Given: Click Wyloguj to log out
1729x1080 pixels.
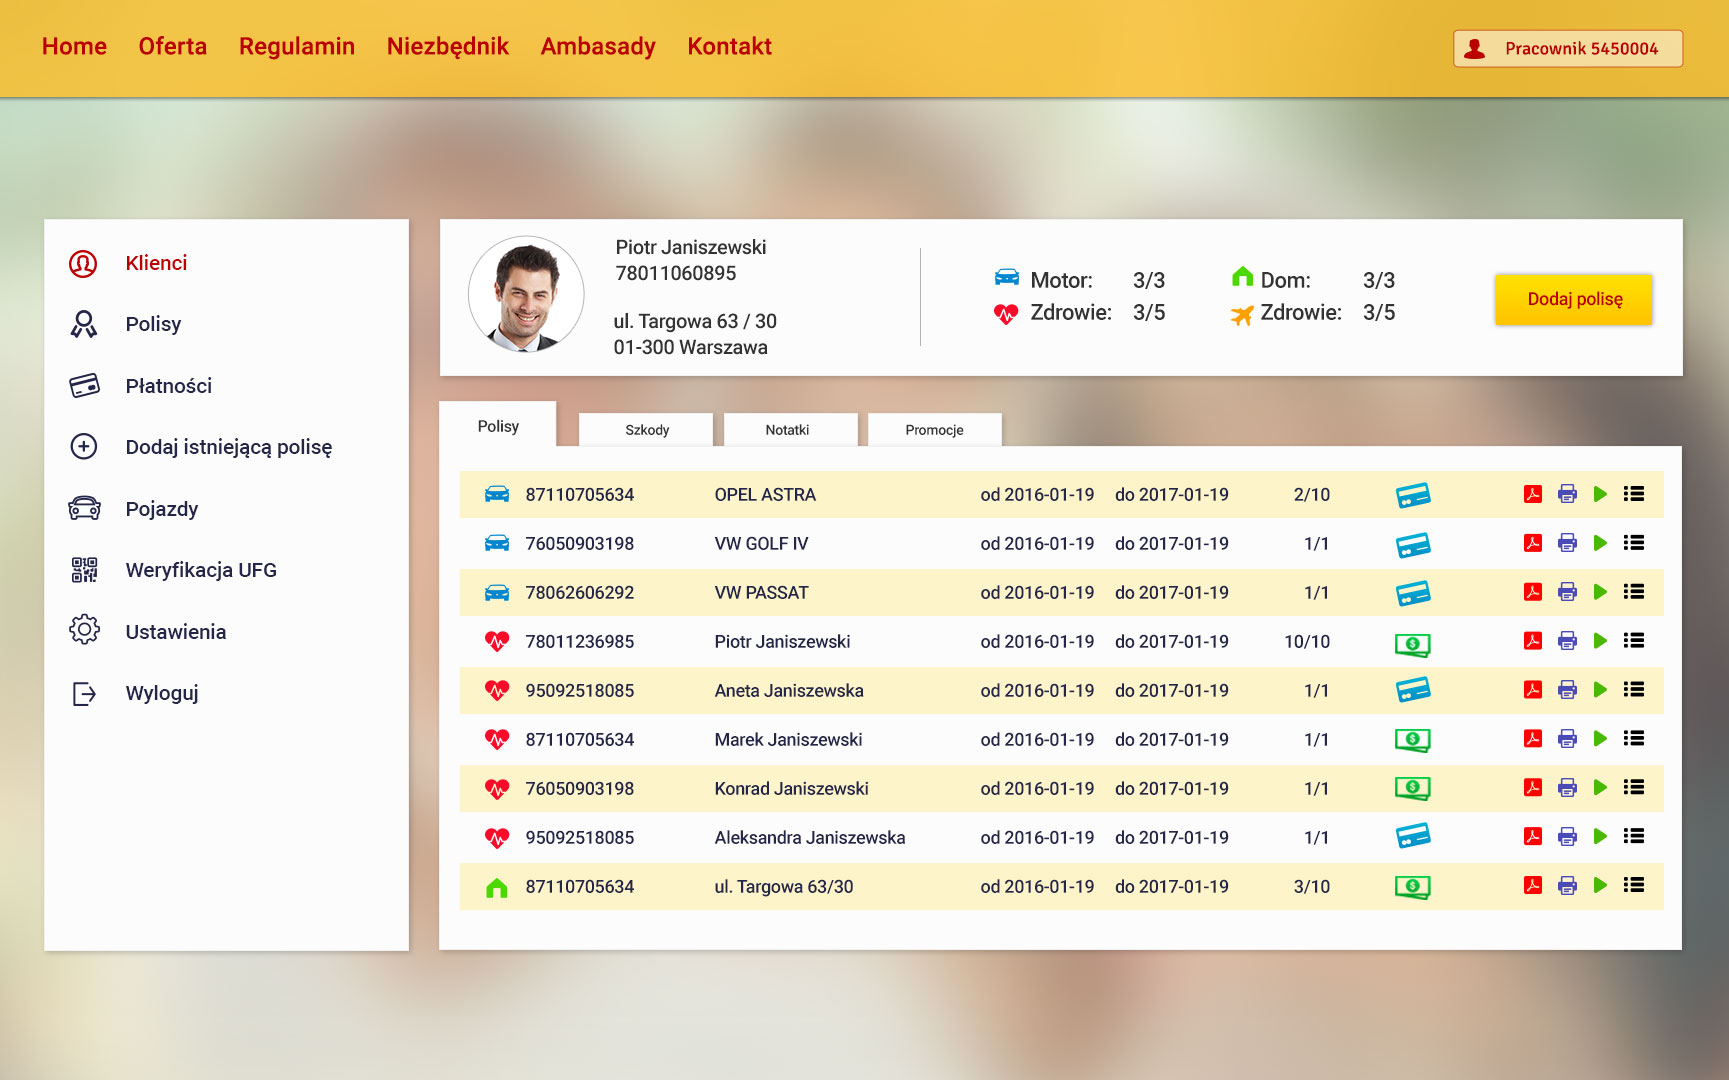Looking at the screenshot, I should [161, 693].
